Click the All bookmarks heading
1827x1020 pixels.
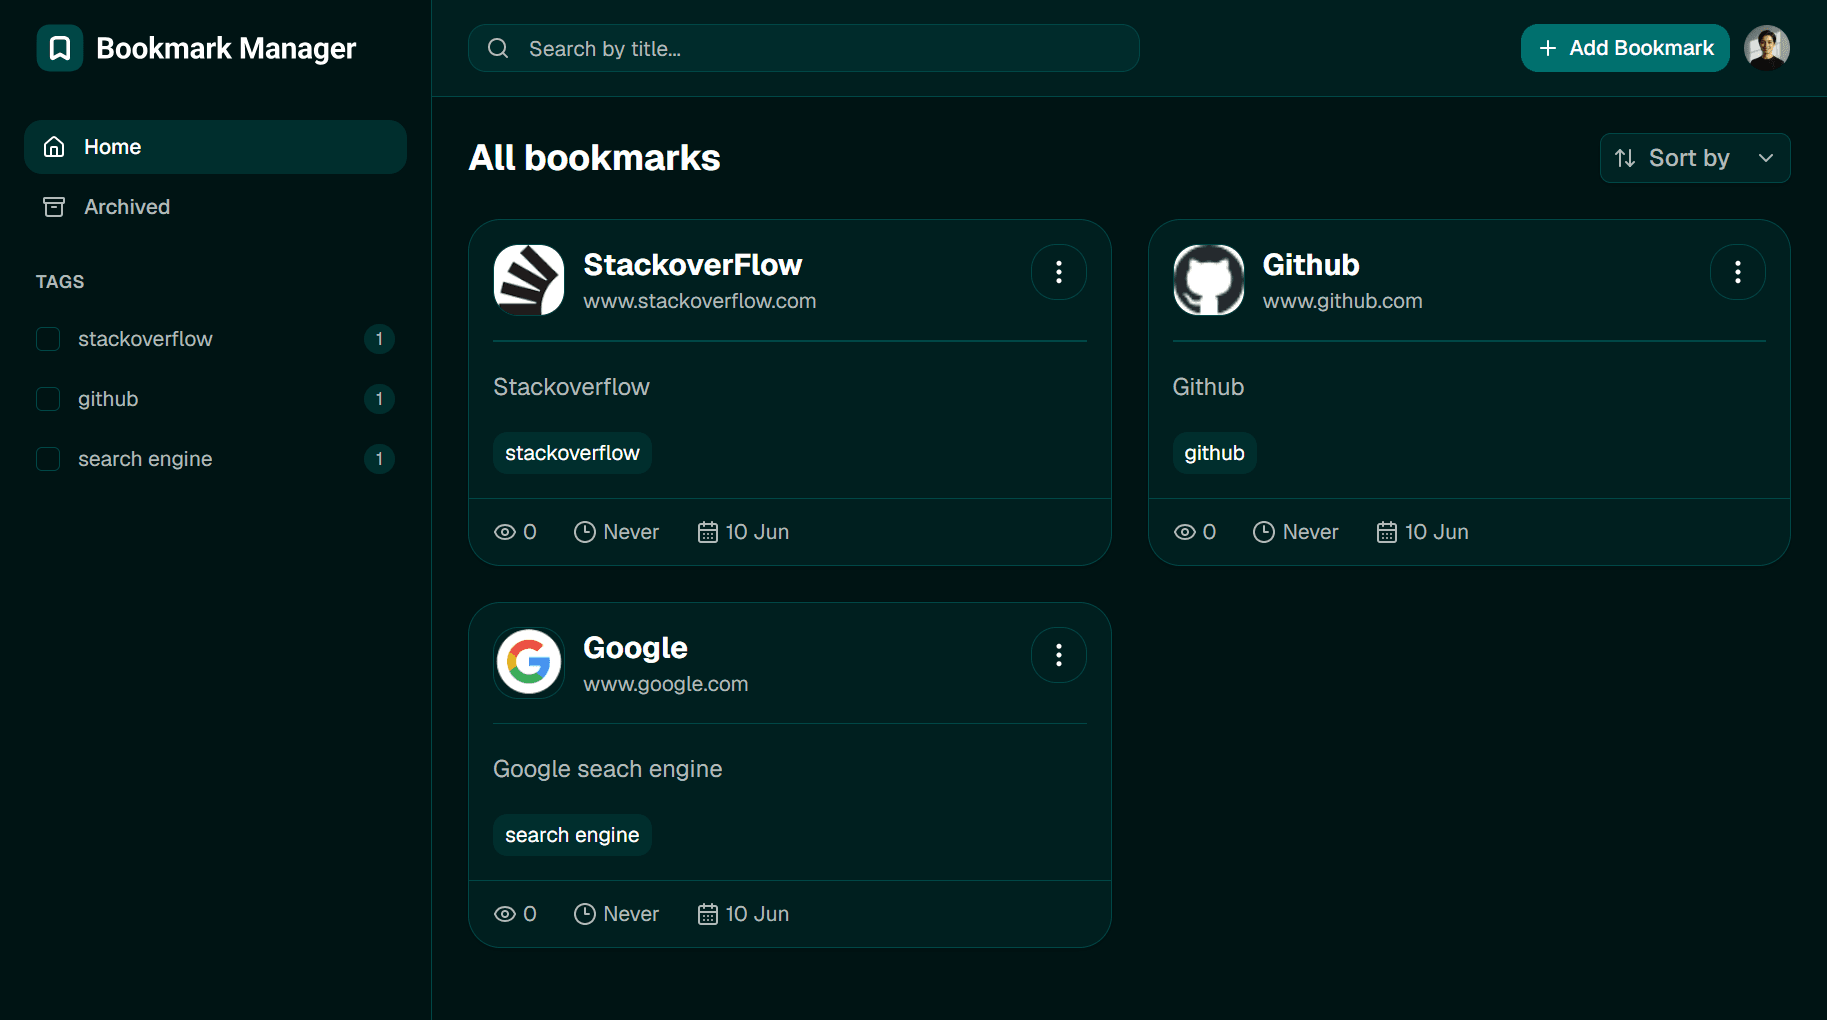click(594, 158)
